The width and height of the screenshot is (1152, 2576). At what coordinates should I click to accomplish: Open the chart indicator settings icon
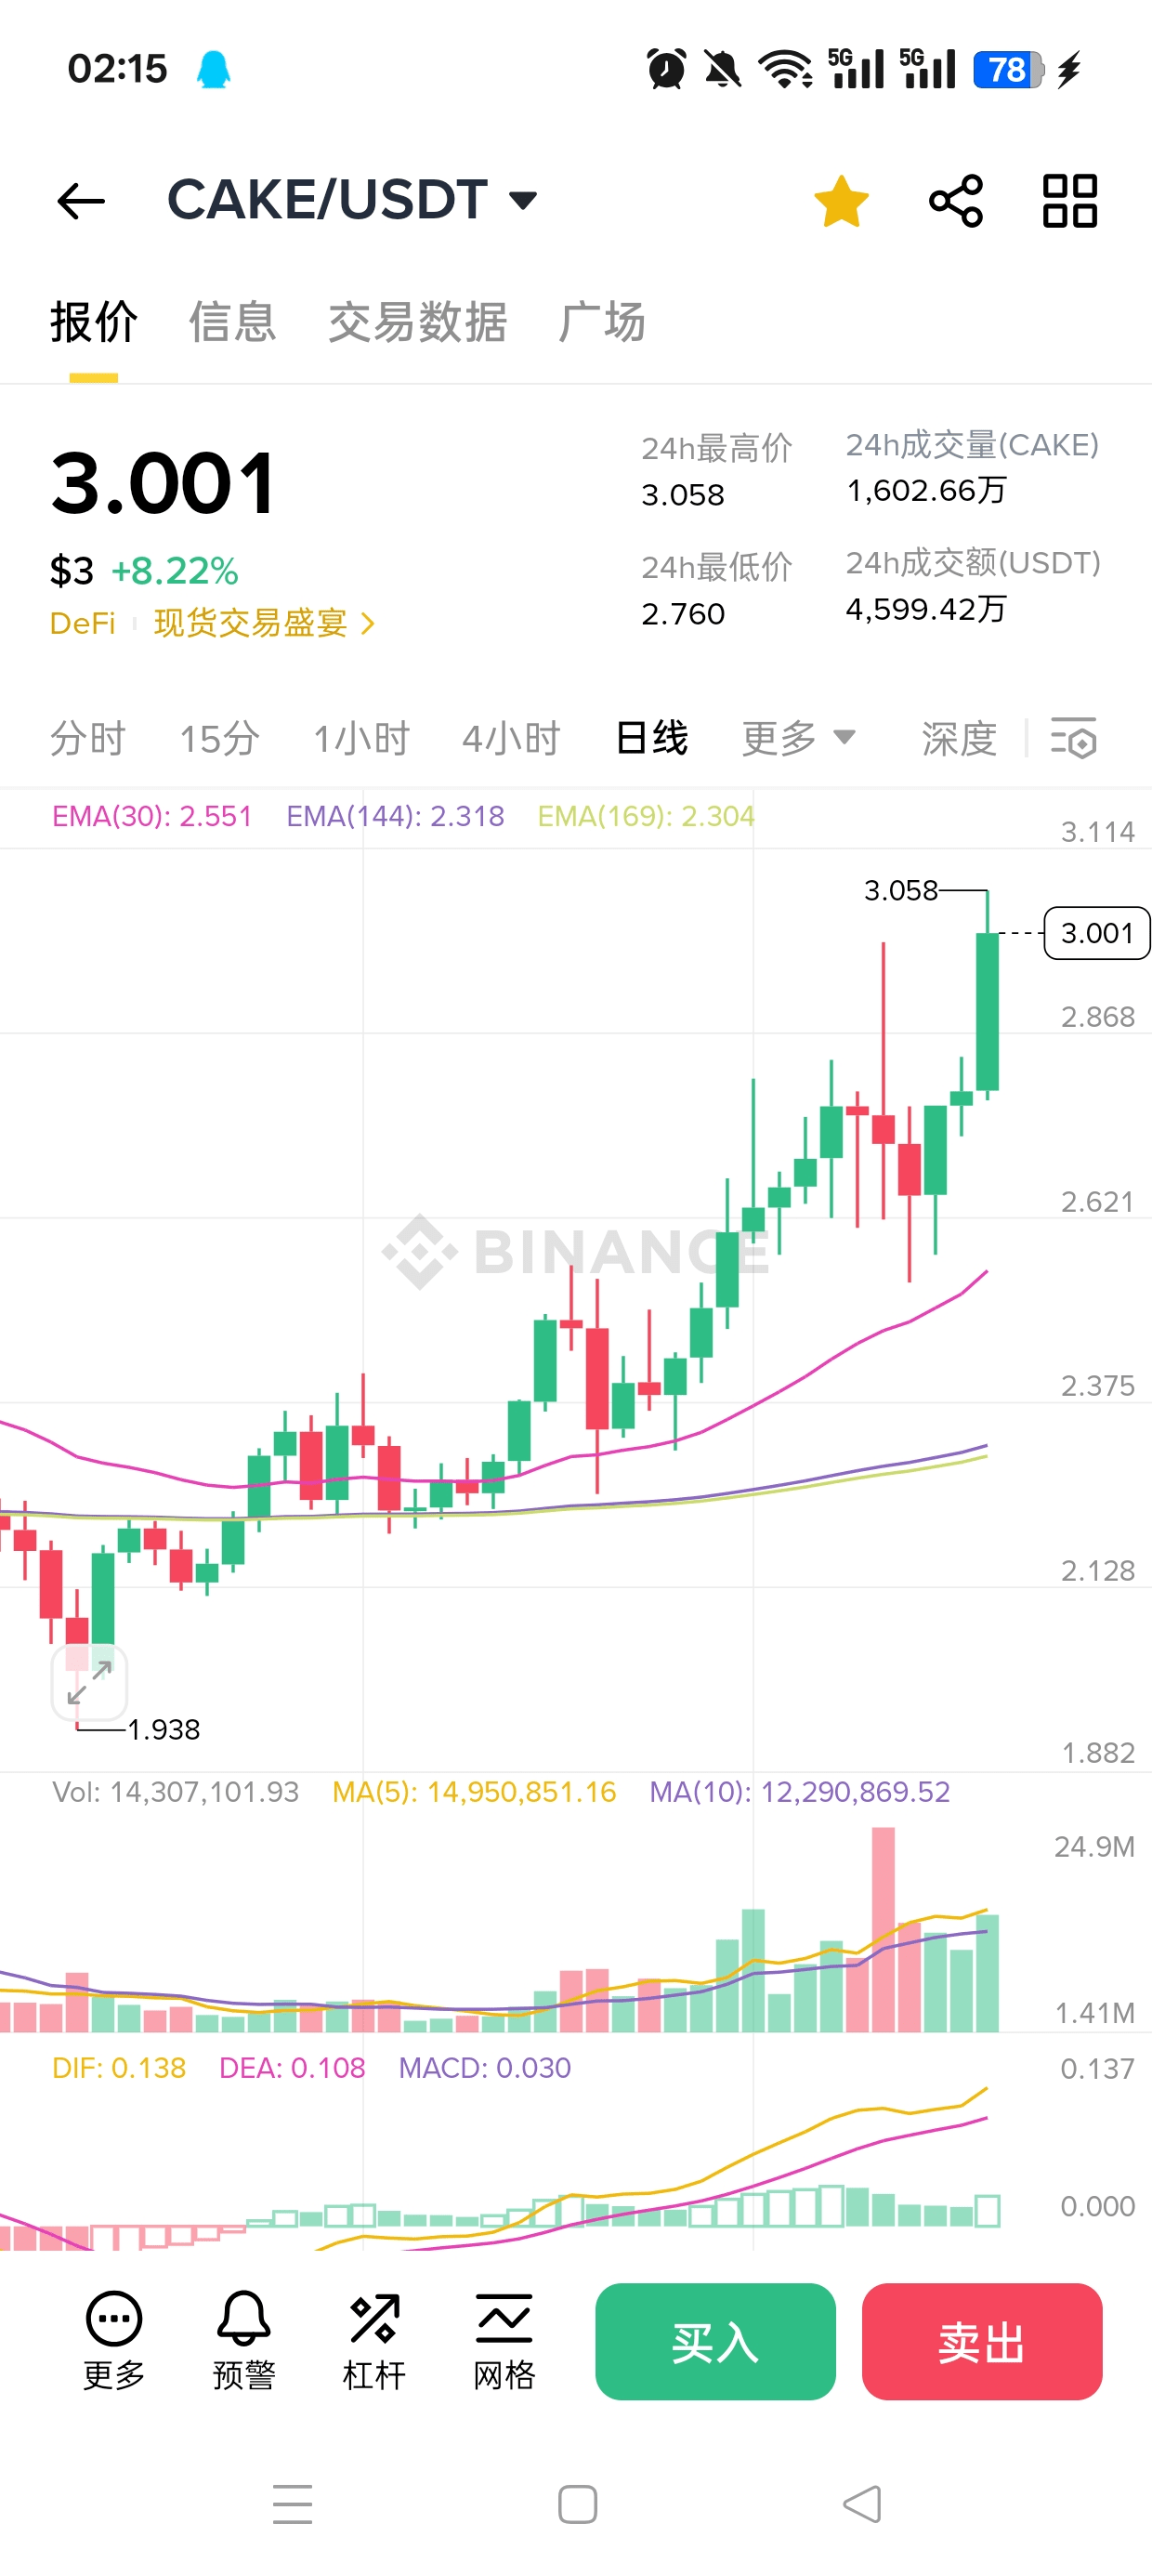click(x=1074, y=739)
